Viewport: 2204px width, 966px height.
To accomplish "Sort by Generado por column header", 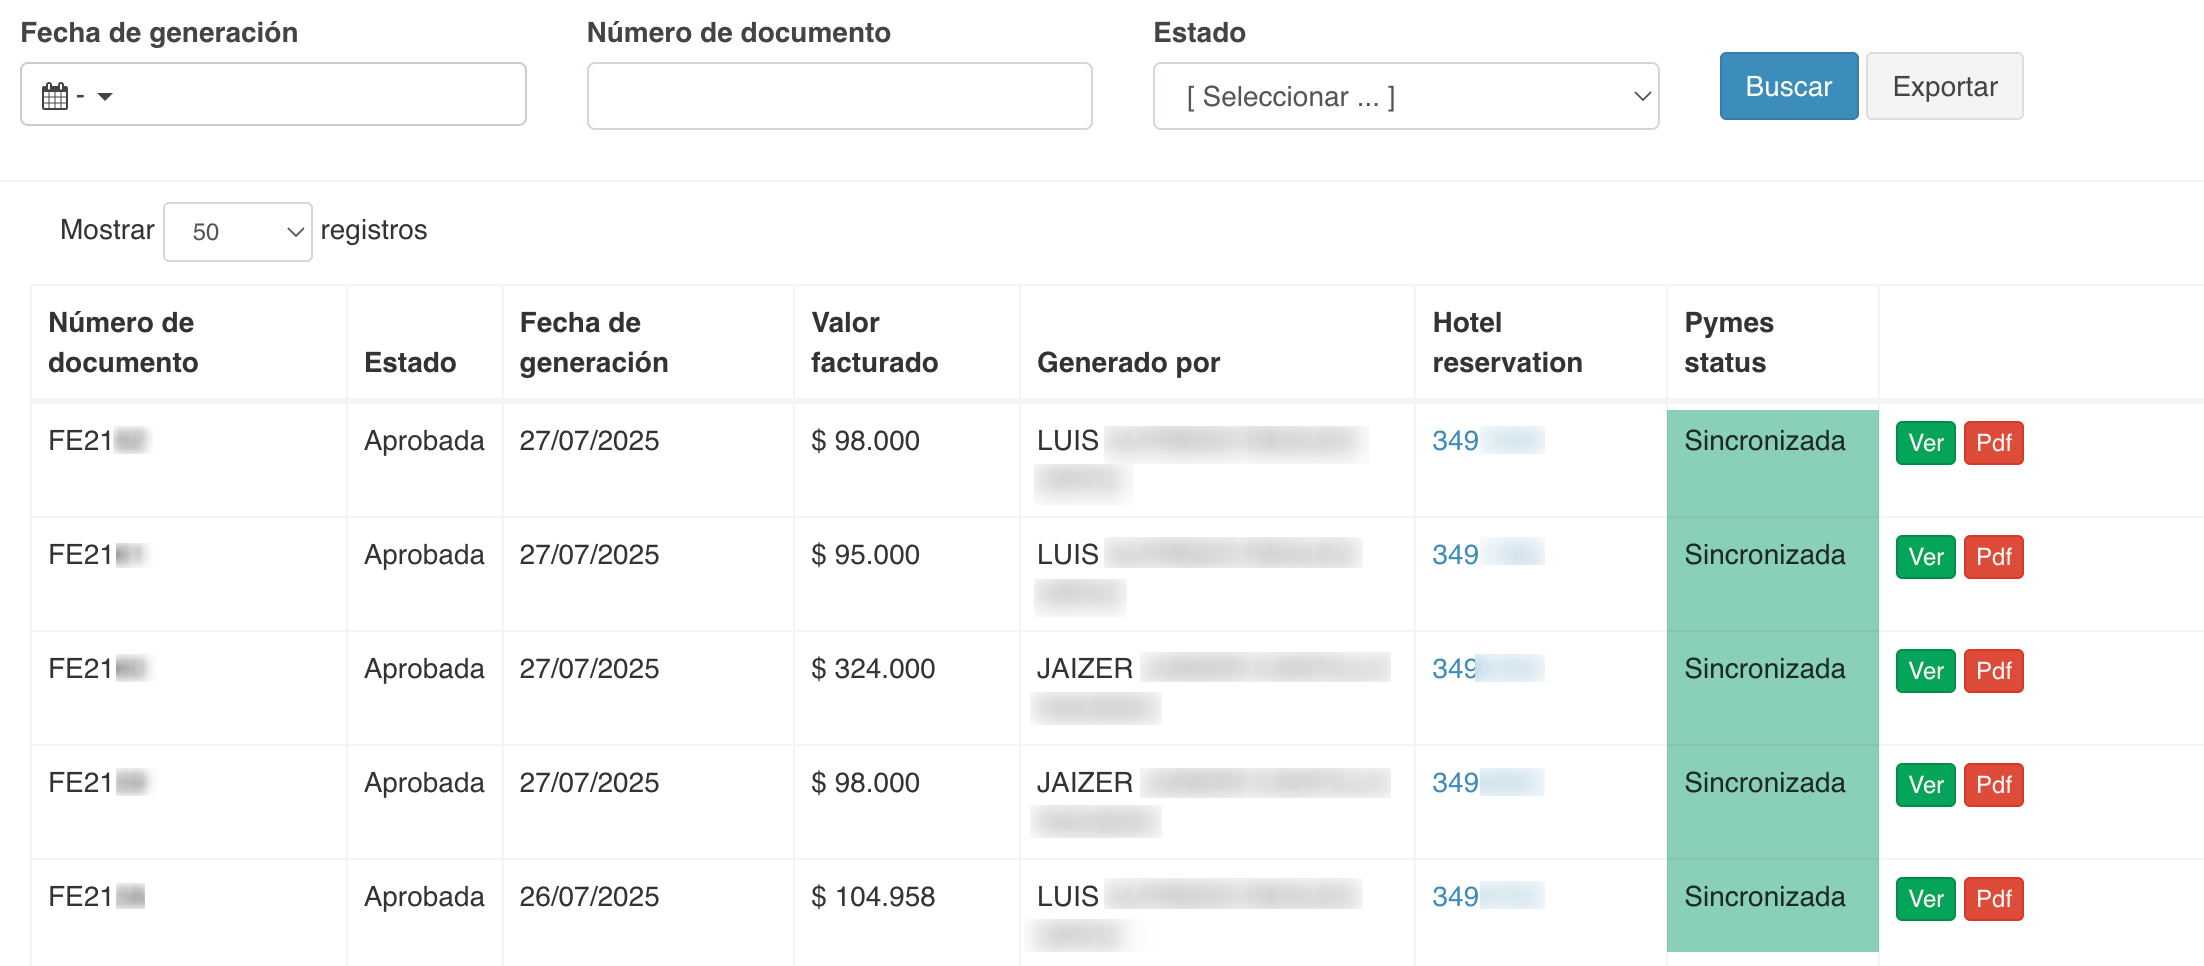I will pos(1128,363).
